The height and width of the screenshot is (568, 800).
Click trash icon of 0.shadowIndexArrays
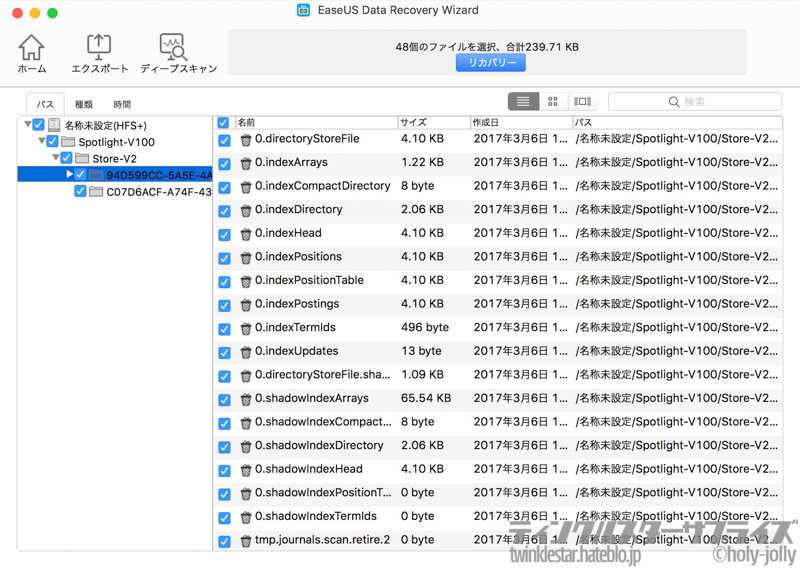[x=246, y=399]
